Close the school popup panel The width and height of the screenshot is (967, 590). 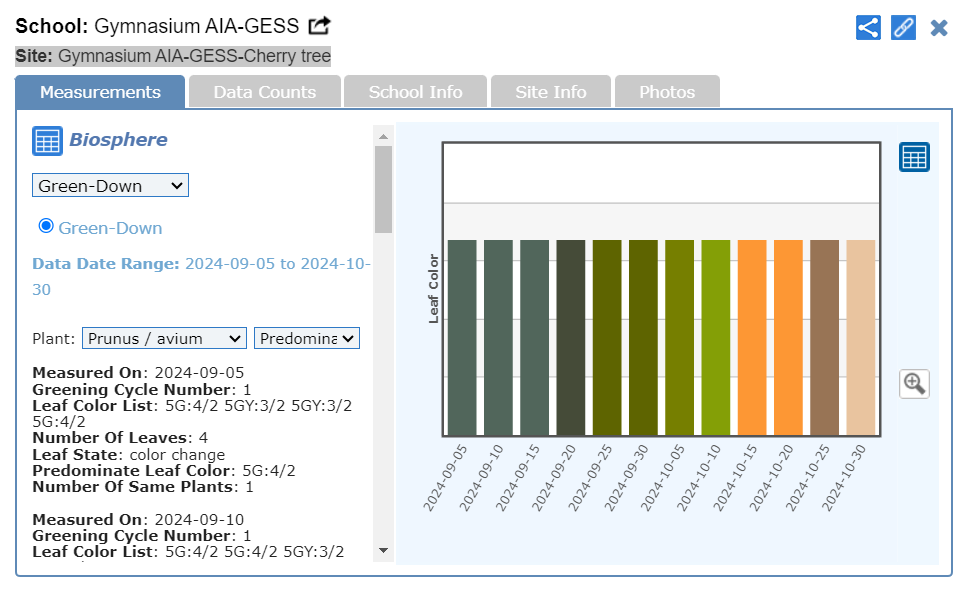pos(939,28)
